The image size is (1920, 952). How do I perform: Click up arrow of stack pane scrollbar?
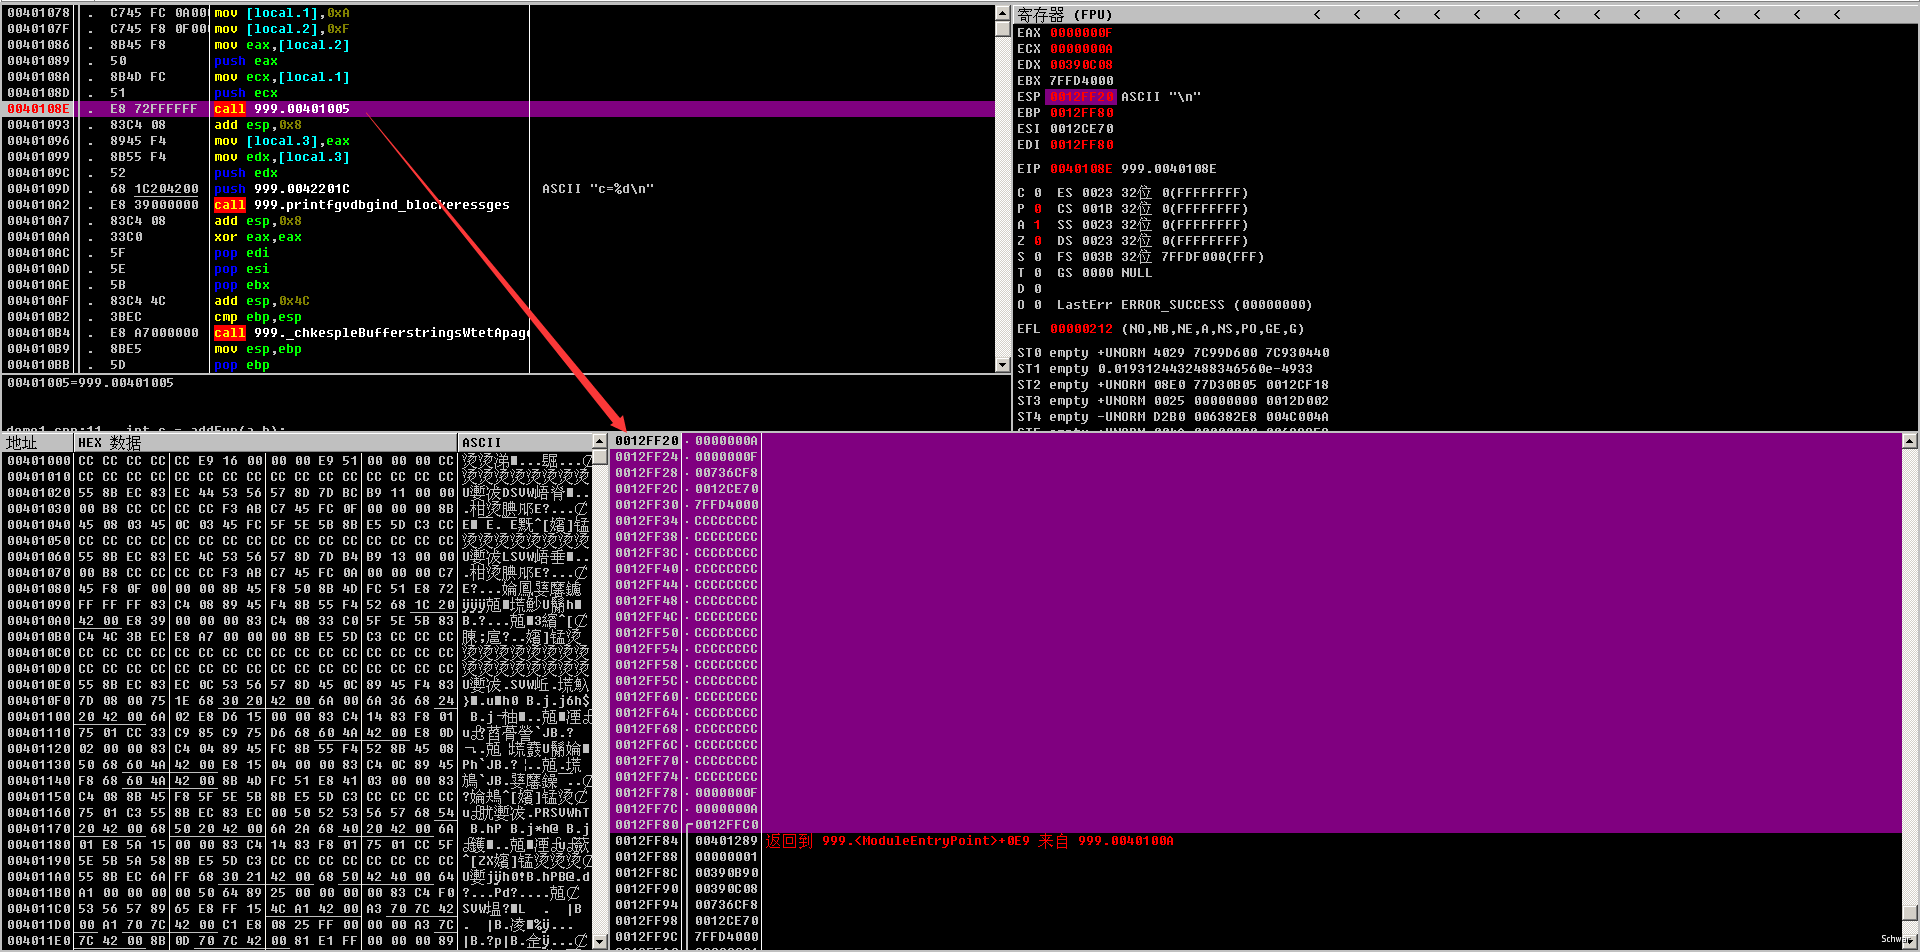[1909, 441]
